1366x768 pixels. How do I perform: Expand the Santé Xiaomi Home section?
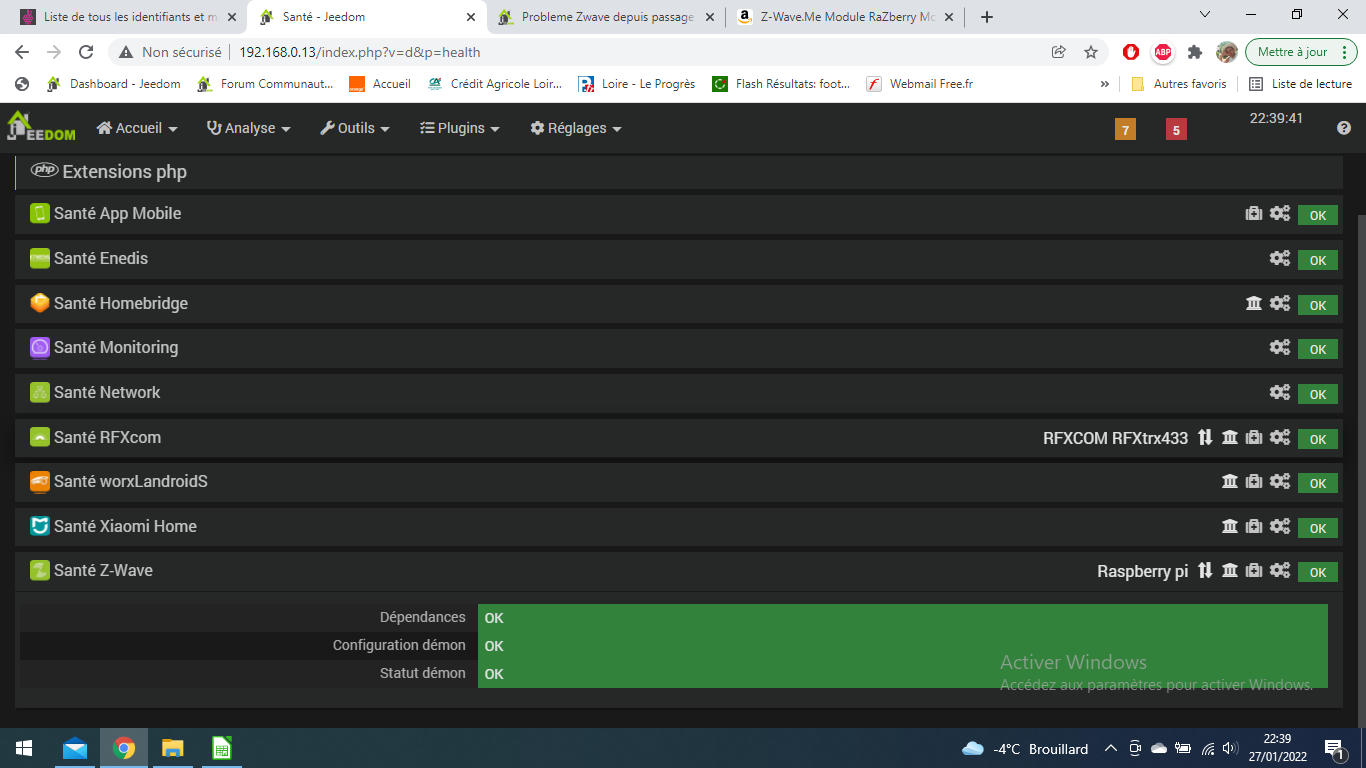(125, 526)
